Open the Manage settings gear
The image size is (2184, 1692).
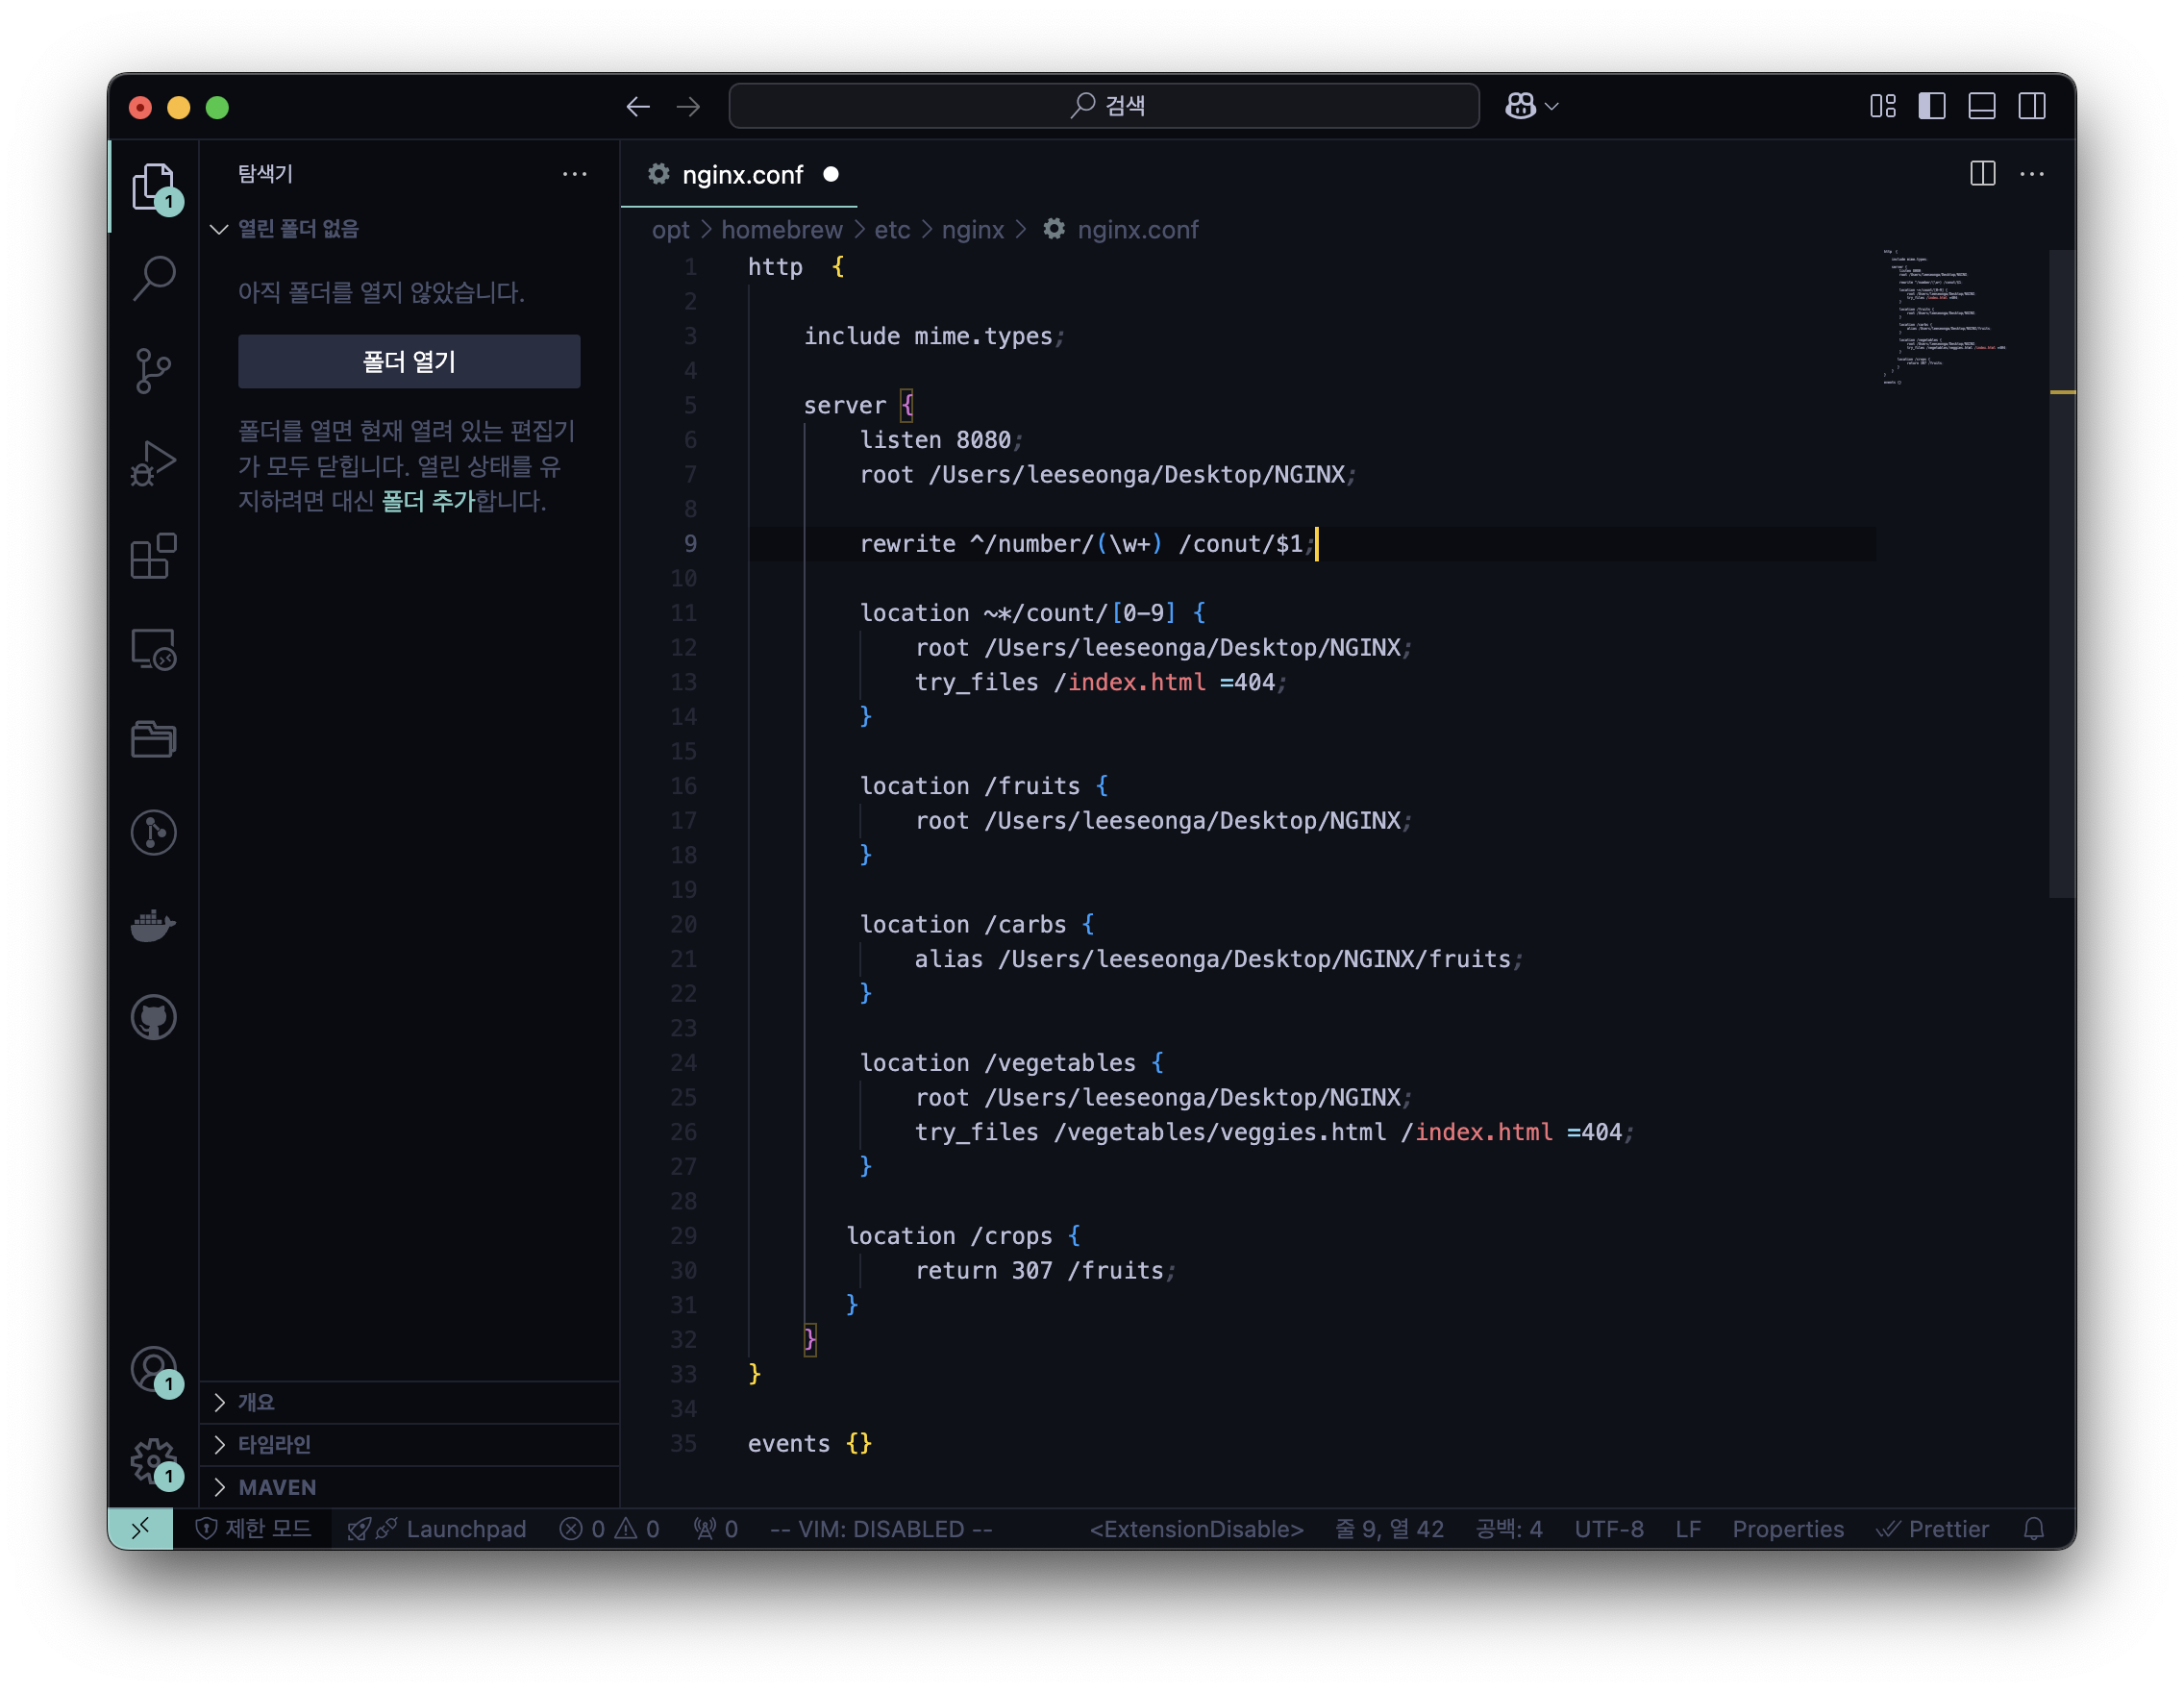[x=153, y=1461]
